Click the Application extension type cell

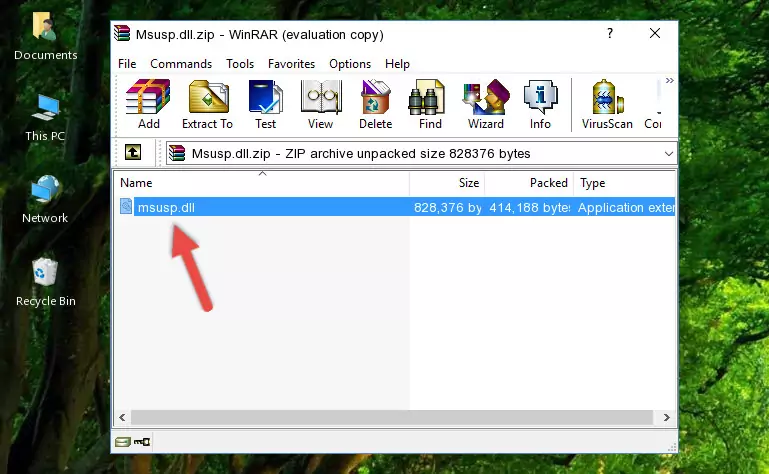coord(625,208)
